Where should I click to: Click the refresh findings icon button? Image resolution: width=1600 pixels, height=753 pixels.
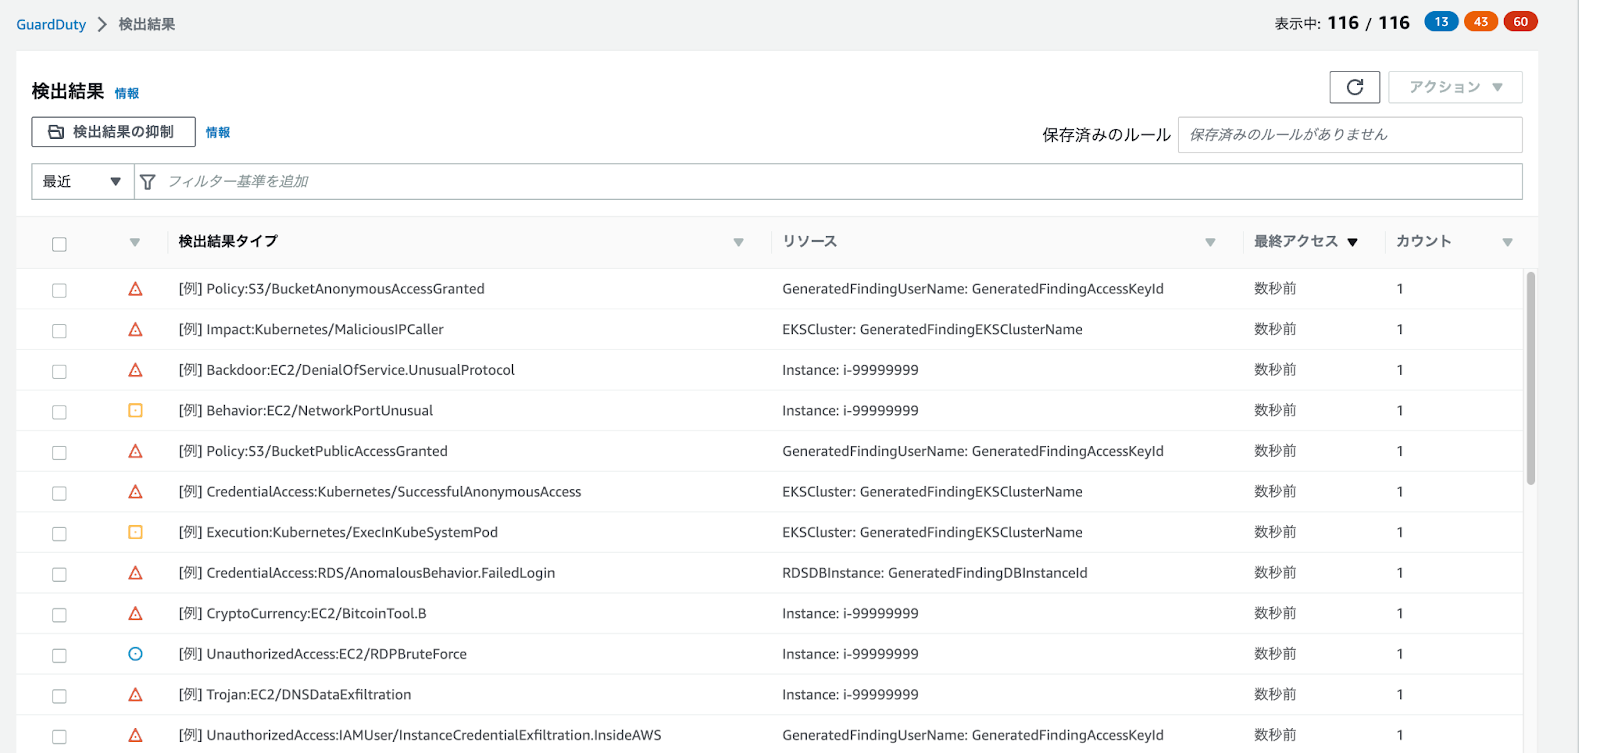click(x=1354, y=87)
